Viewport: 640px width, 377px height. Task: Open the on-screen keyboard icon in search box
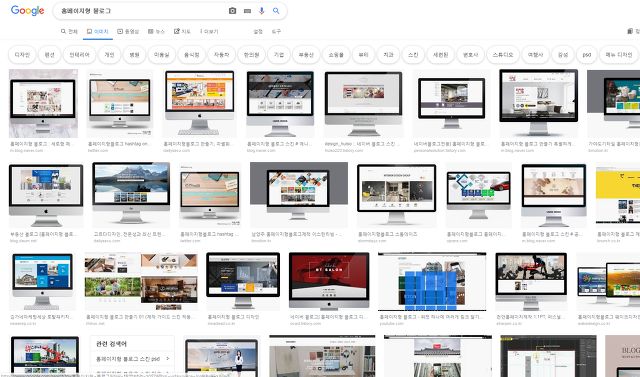tap(247, 11)
